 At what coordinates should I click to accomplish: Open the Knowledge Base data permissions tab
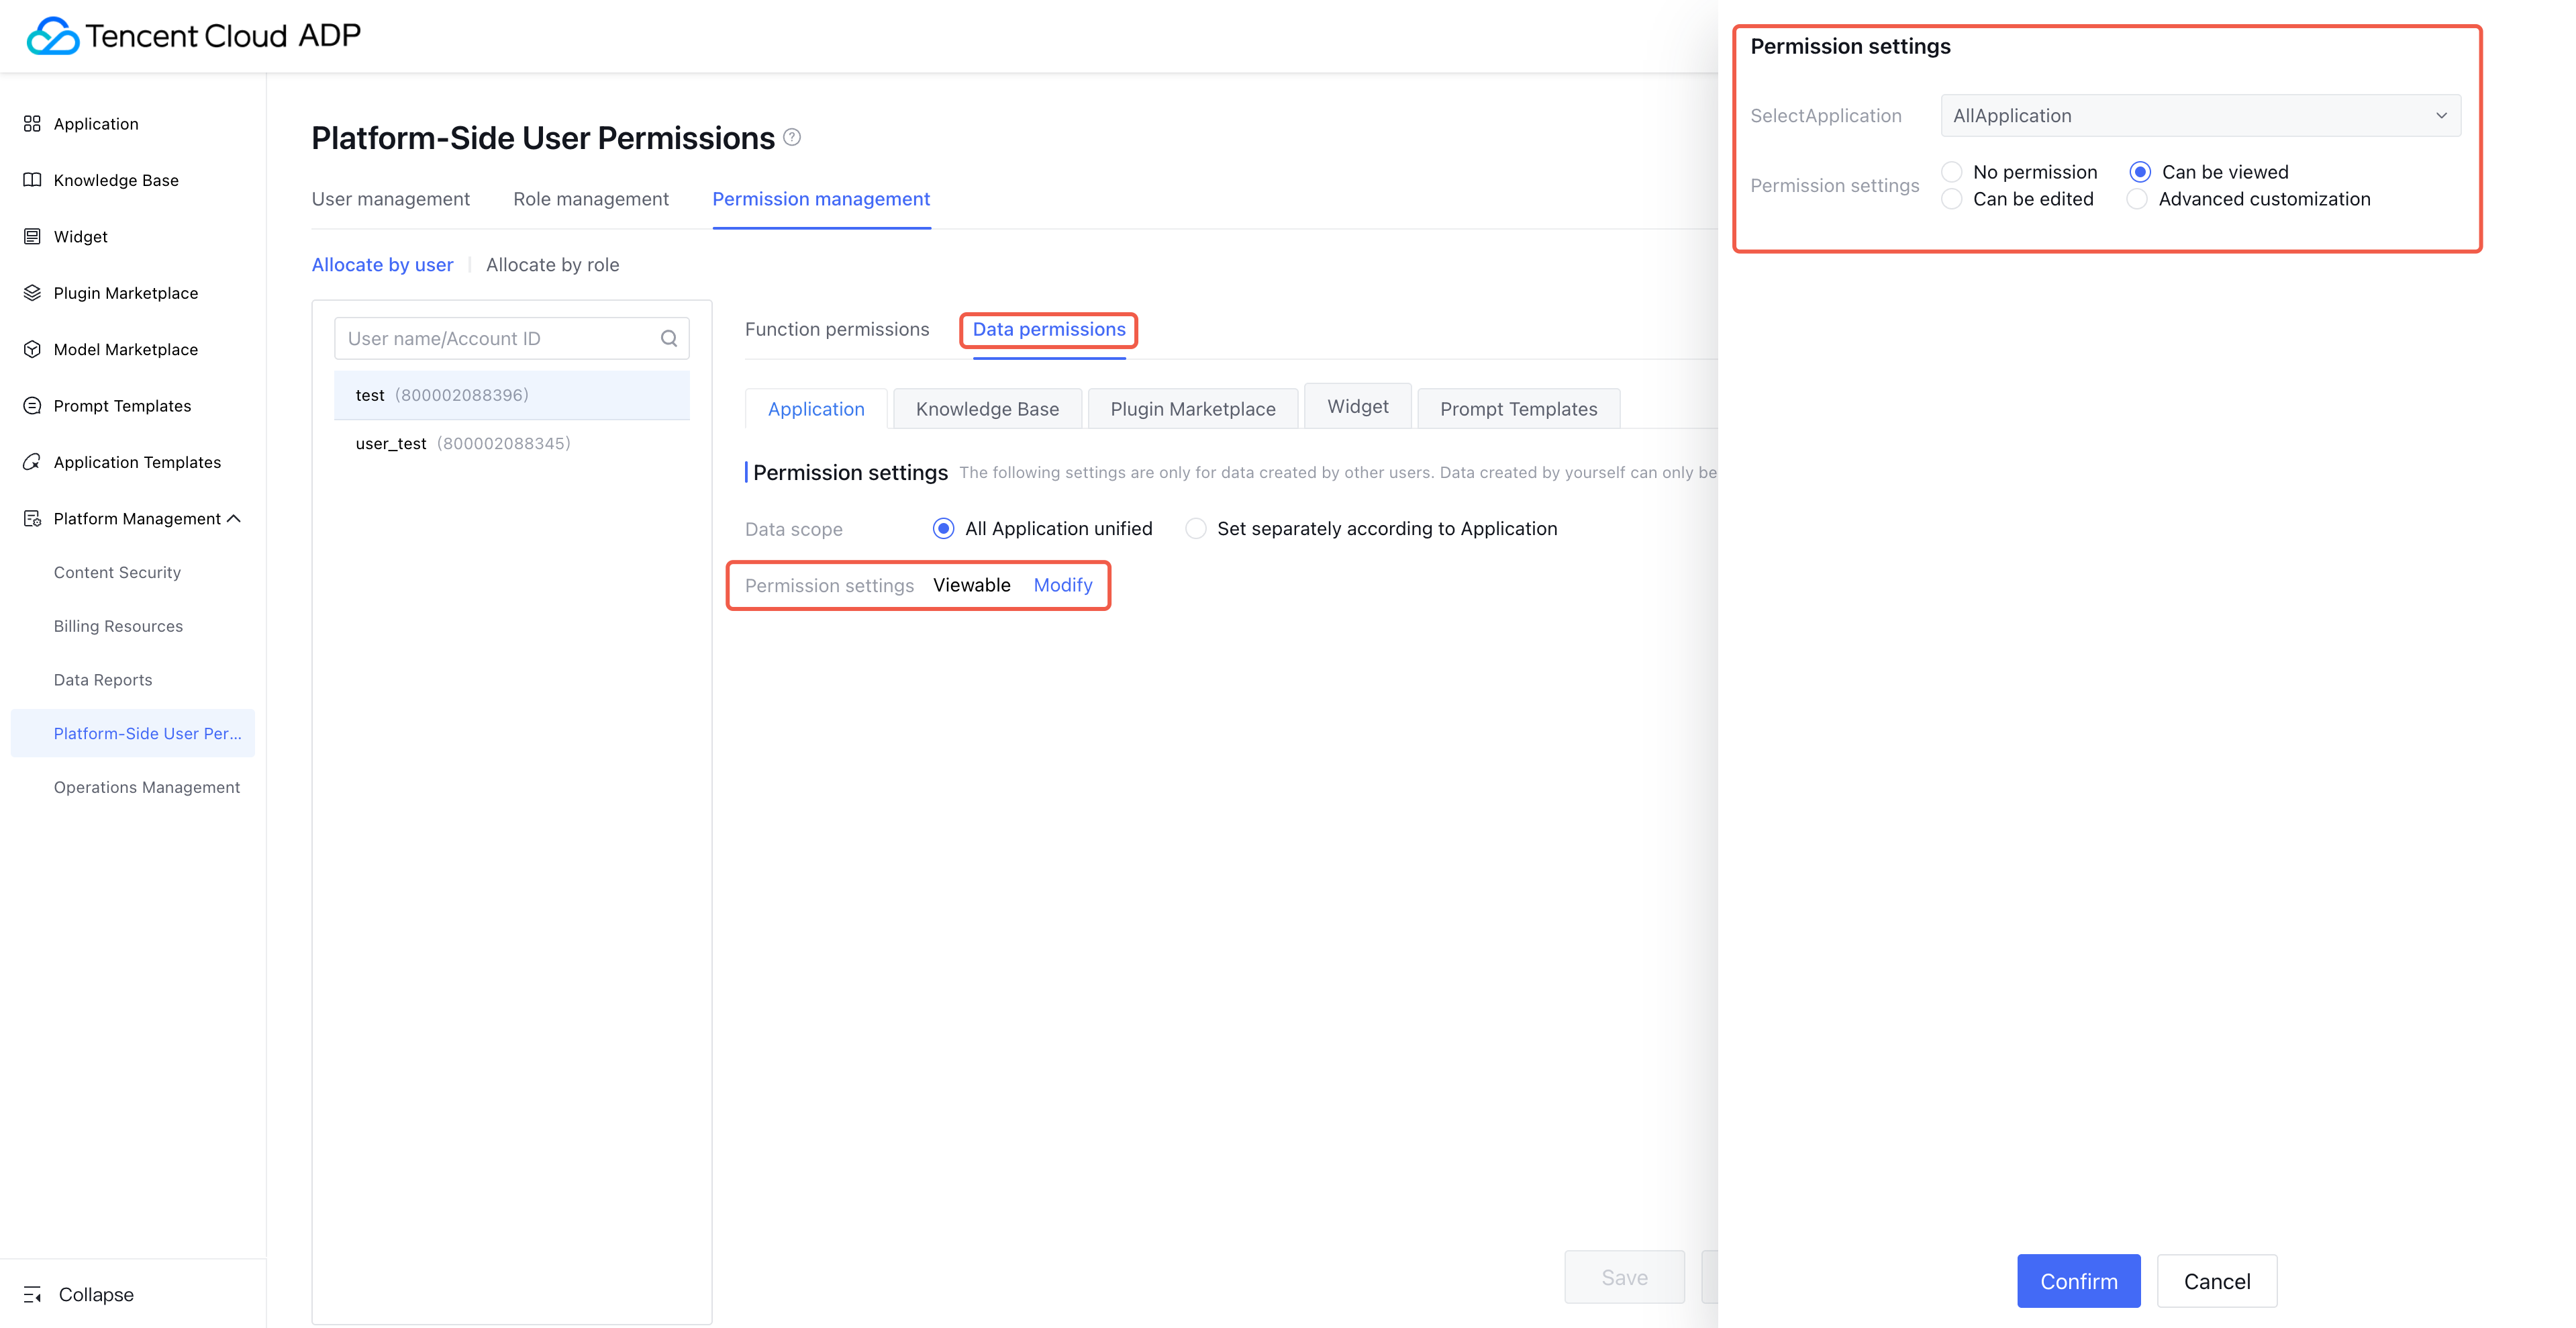[x=987, y=409]
